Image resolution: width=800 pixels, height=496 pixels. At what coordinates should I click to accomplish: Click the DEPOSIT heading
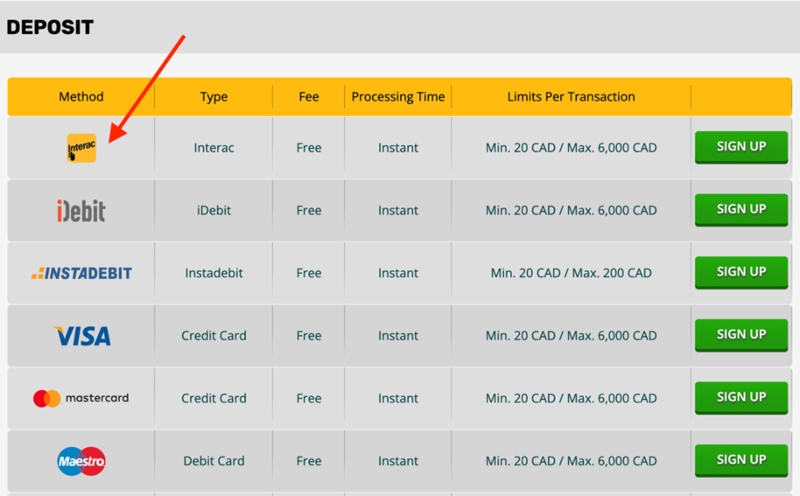[50, 27]
